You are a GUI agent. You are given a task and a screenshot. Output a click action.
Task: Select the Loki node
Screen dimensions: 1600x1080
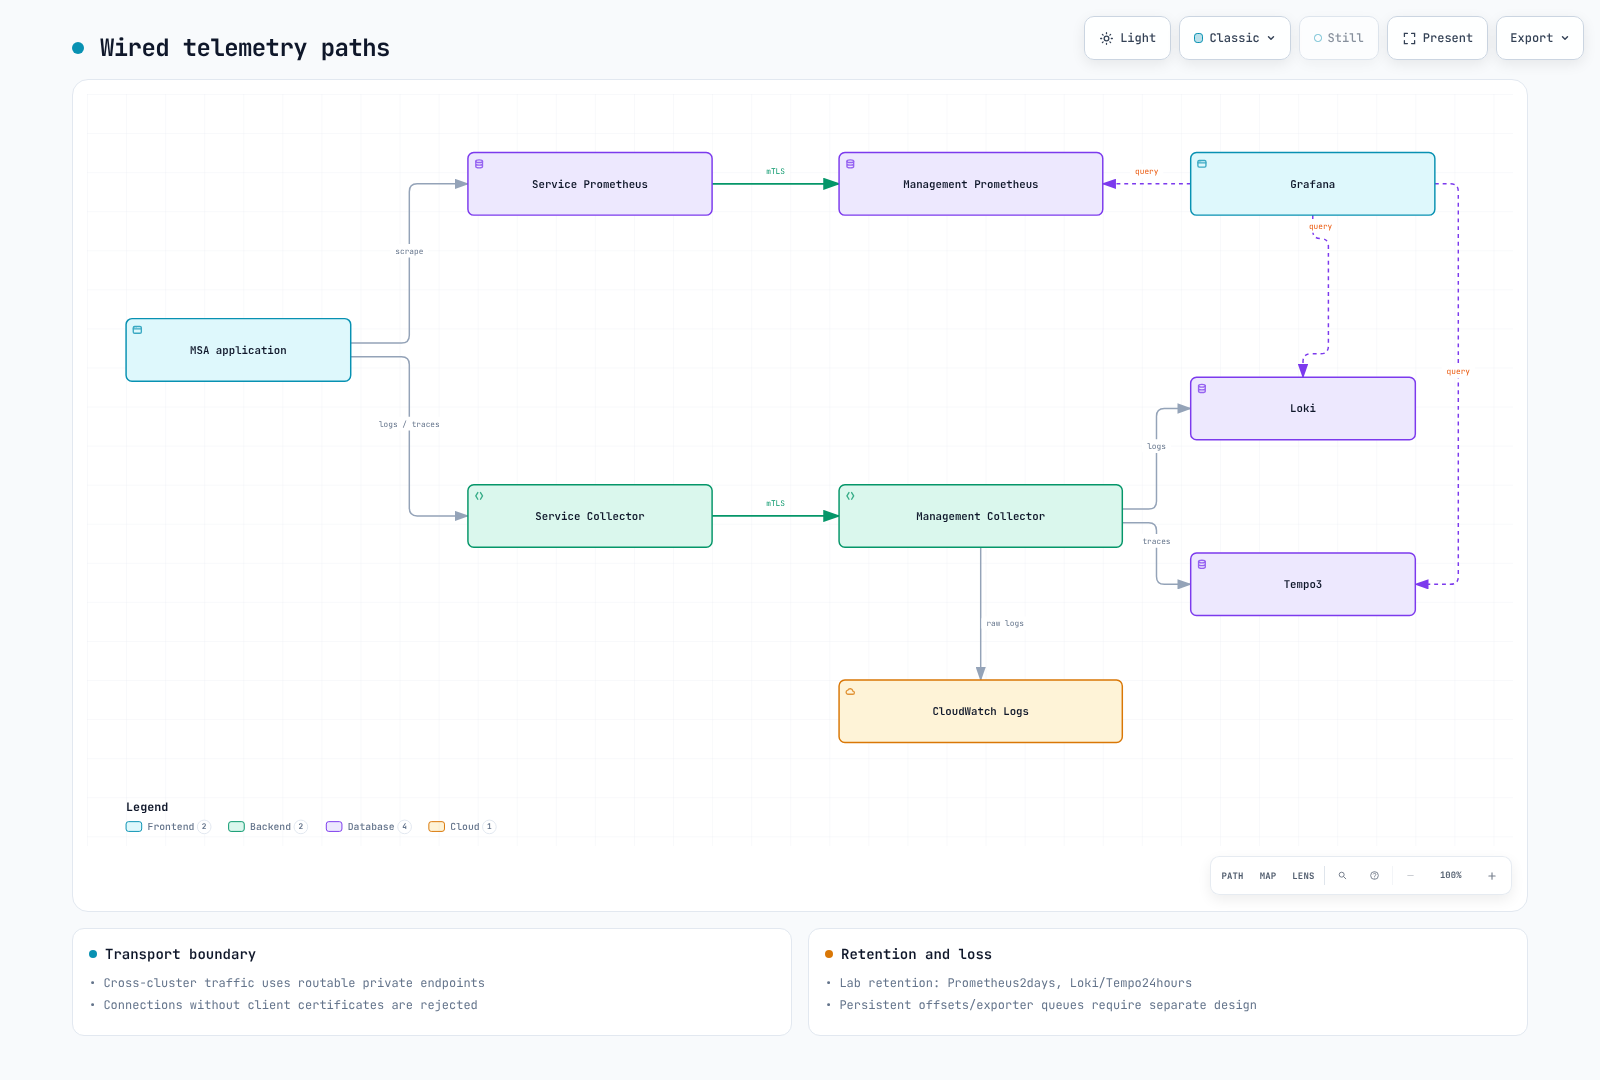point(1303,408)
